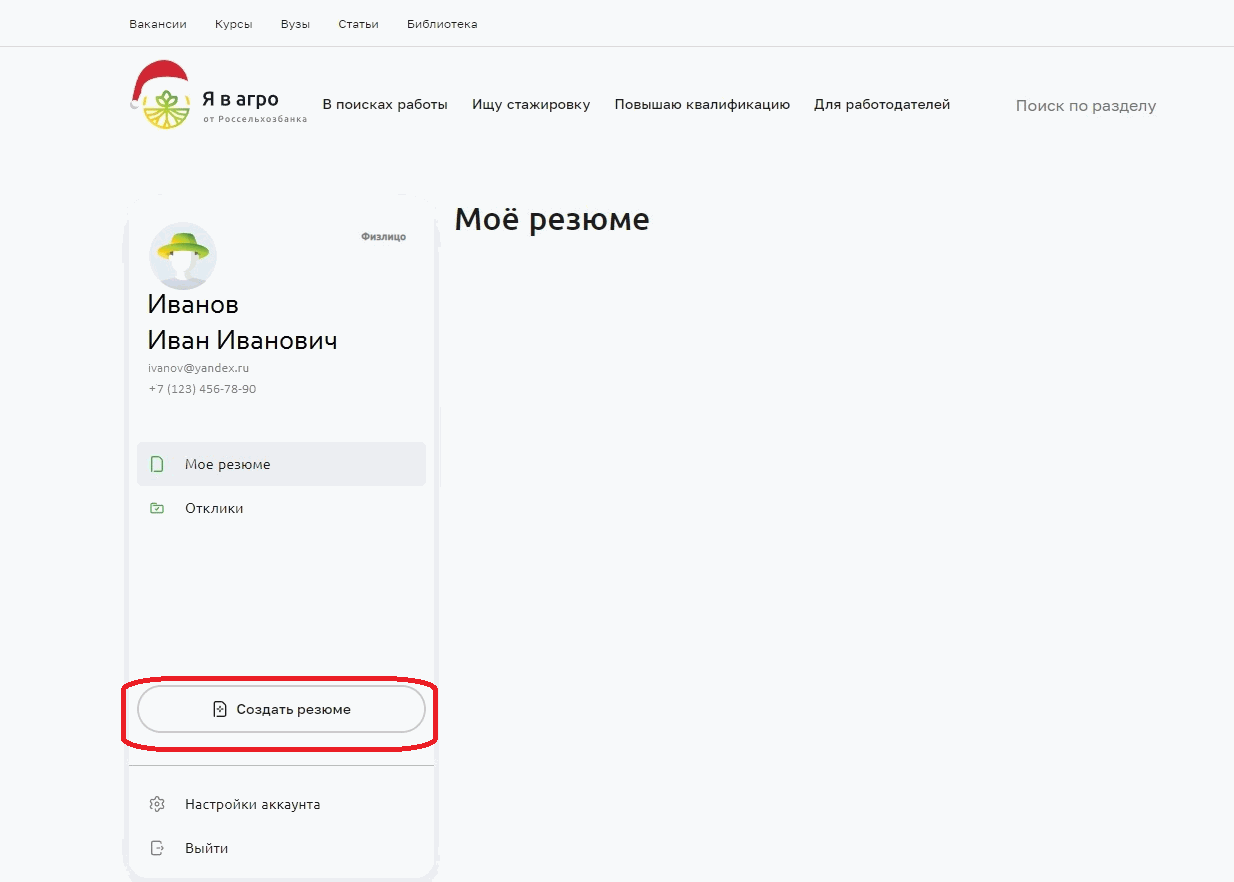The height and width of the screenshot is (882, 1234).
Task: Click the folder icon next to Отклики
Action: tap(157, 508)
